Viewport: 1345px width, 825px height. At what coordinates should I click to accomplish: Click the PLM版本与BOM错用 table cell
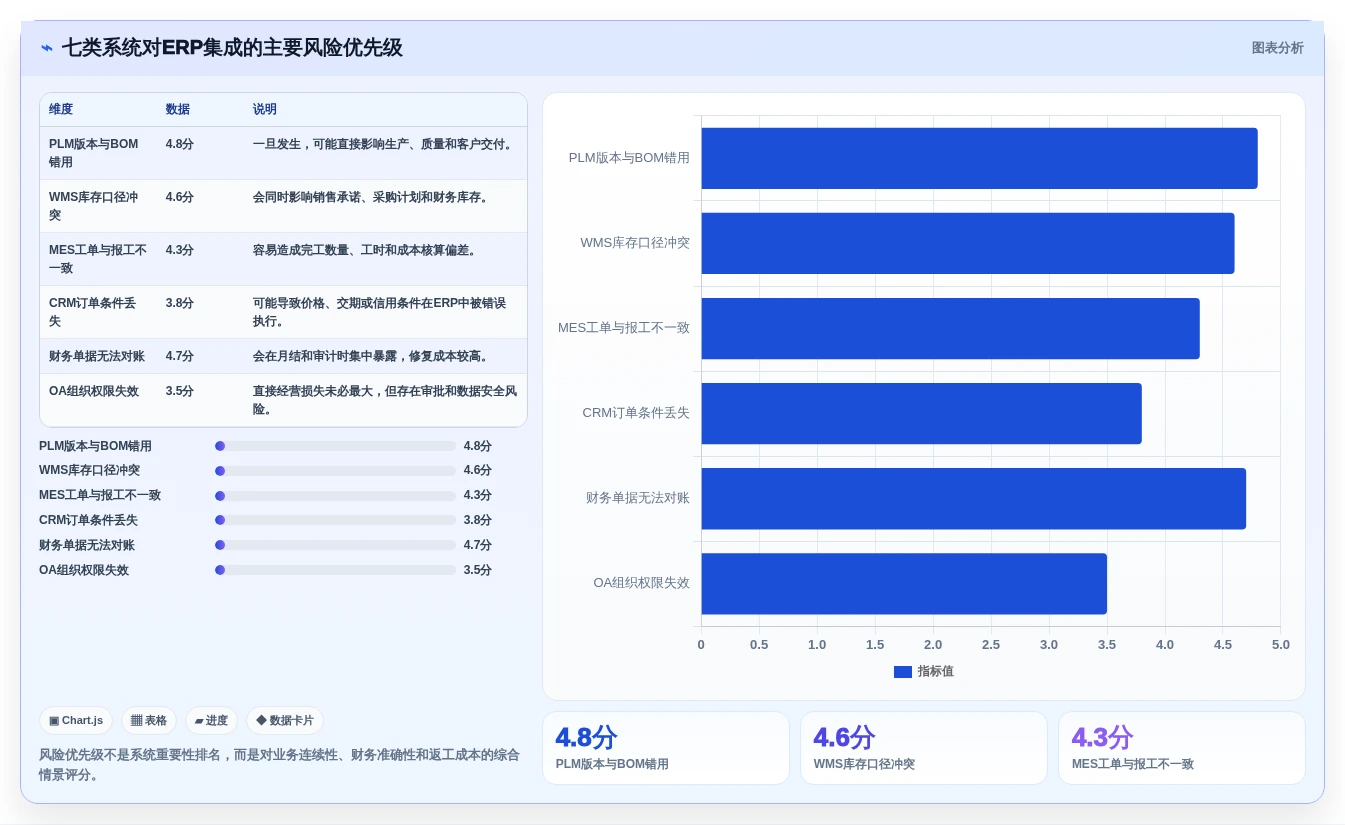98,153
